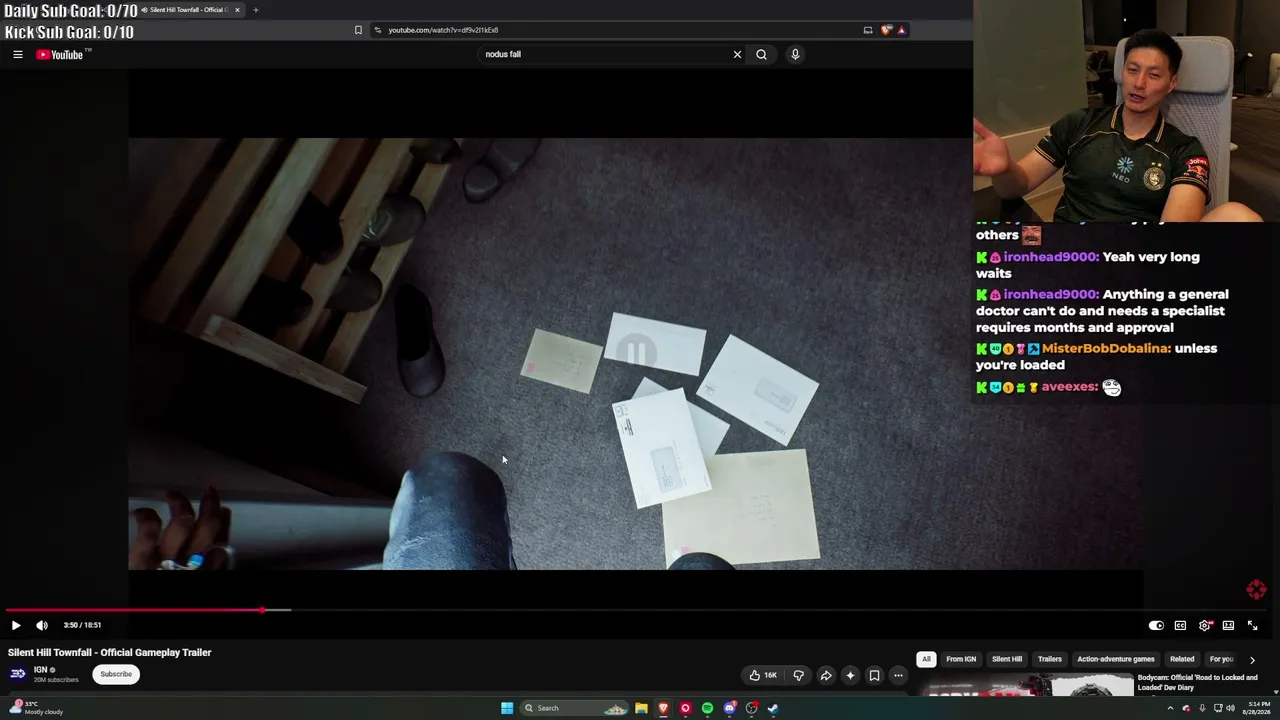Switch to the Brave browser taskbar icon
Viewport: 1280px width, 720px height.
coord(663,708)
